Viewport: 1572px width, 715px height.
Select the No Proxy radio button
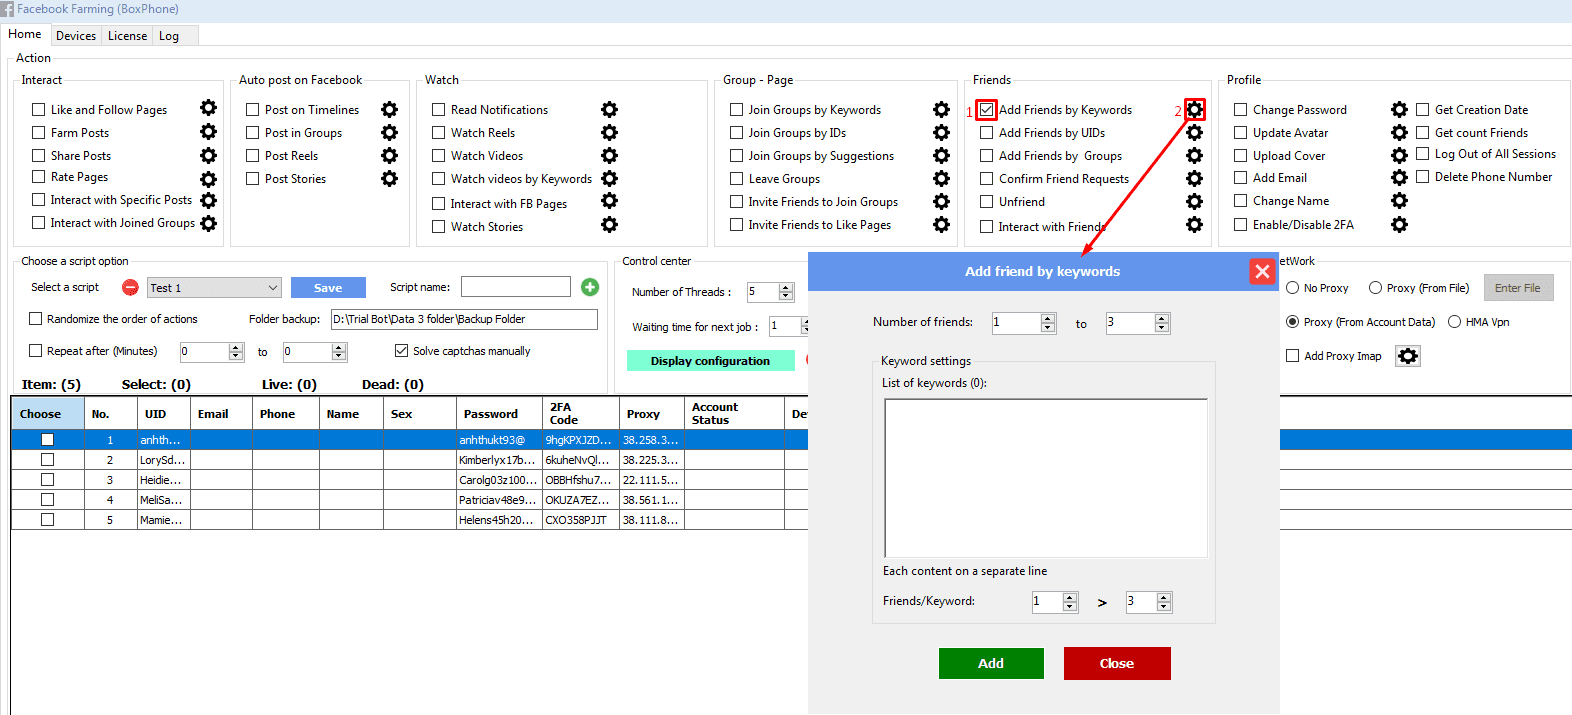[x=1292, y=288]
